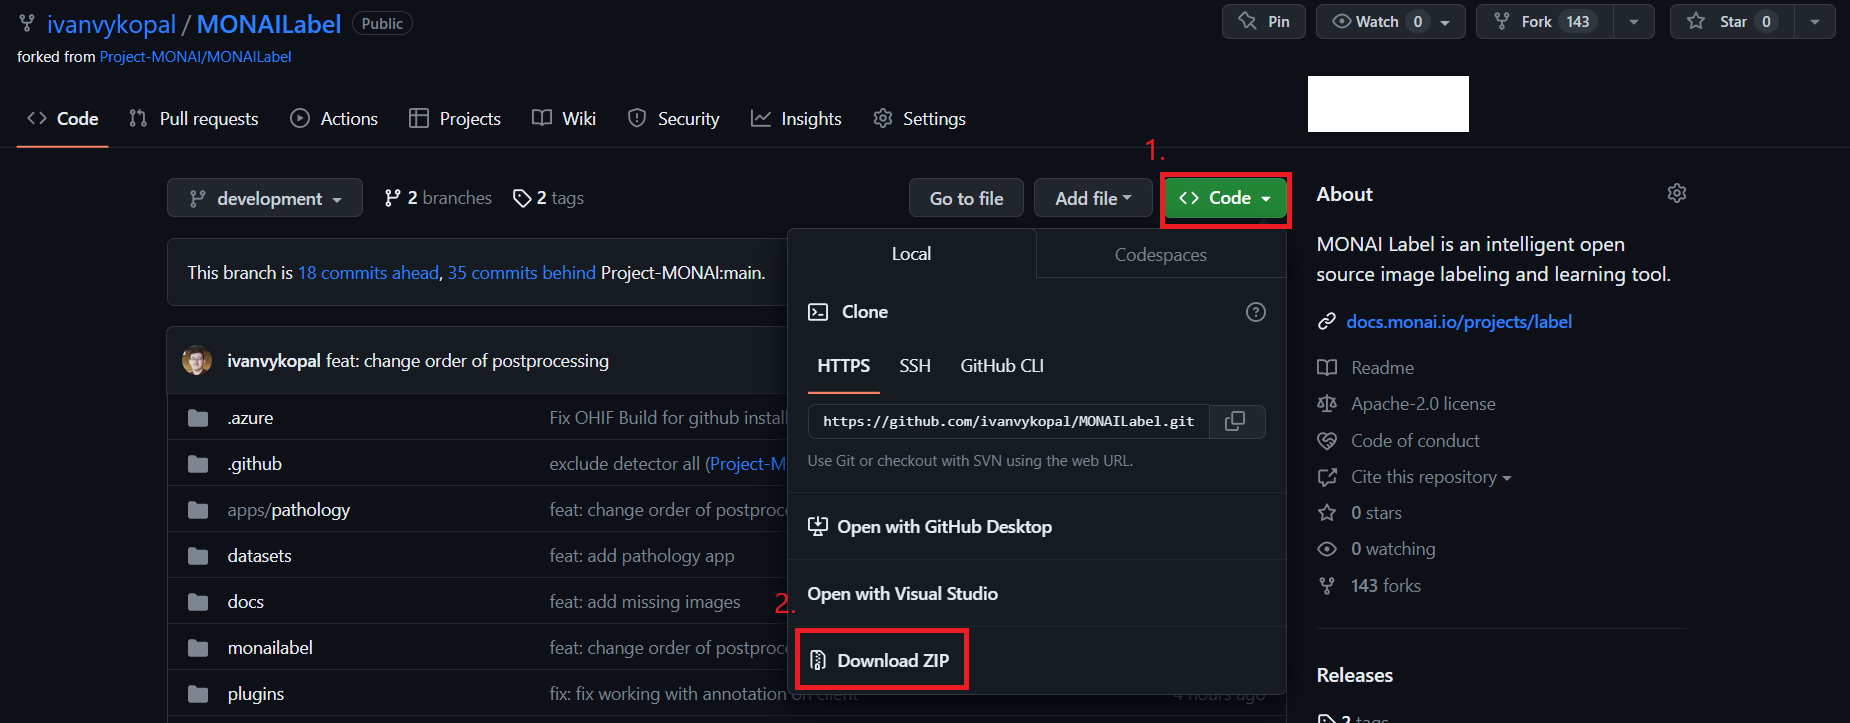Screen dimensions: 1850x723
Task: Expand the Add file dropdown
Action: click(1093, 198)
